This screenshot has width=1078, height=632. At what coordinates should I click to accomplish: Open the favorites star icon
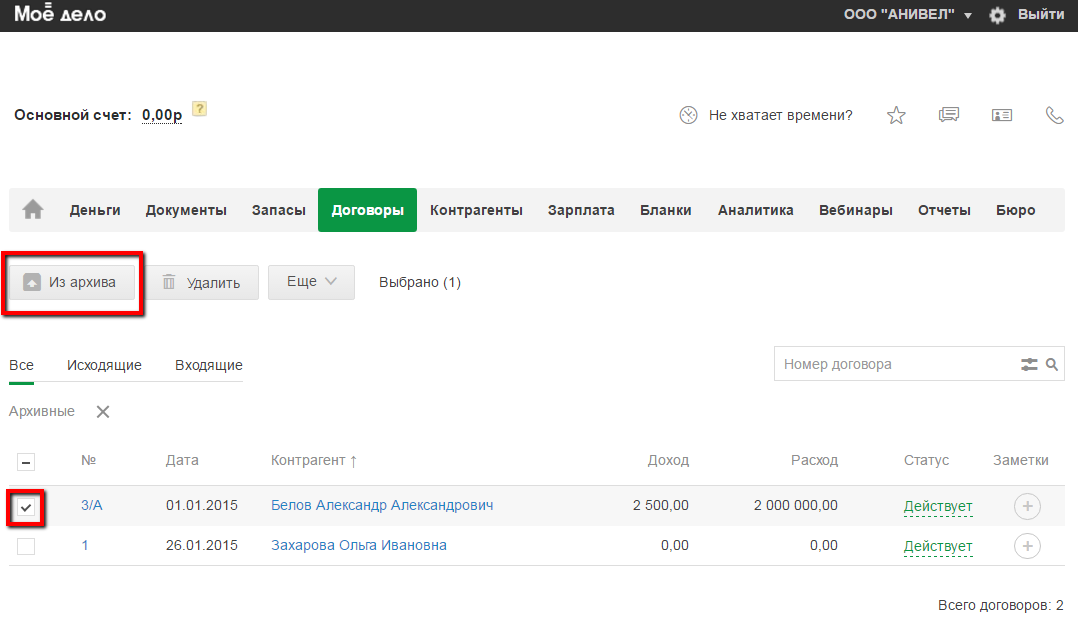896,115
